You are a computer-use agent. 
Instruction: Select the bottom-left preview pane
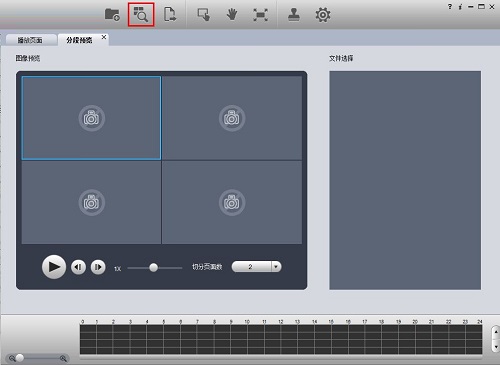coord(91,202)
